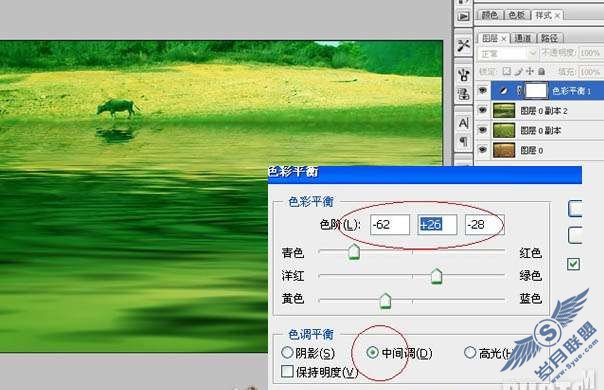Click the 洋红 label in dialog

[x=293, y=276]
